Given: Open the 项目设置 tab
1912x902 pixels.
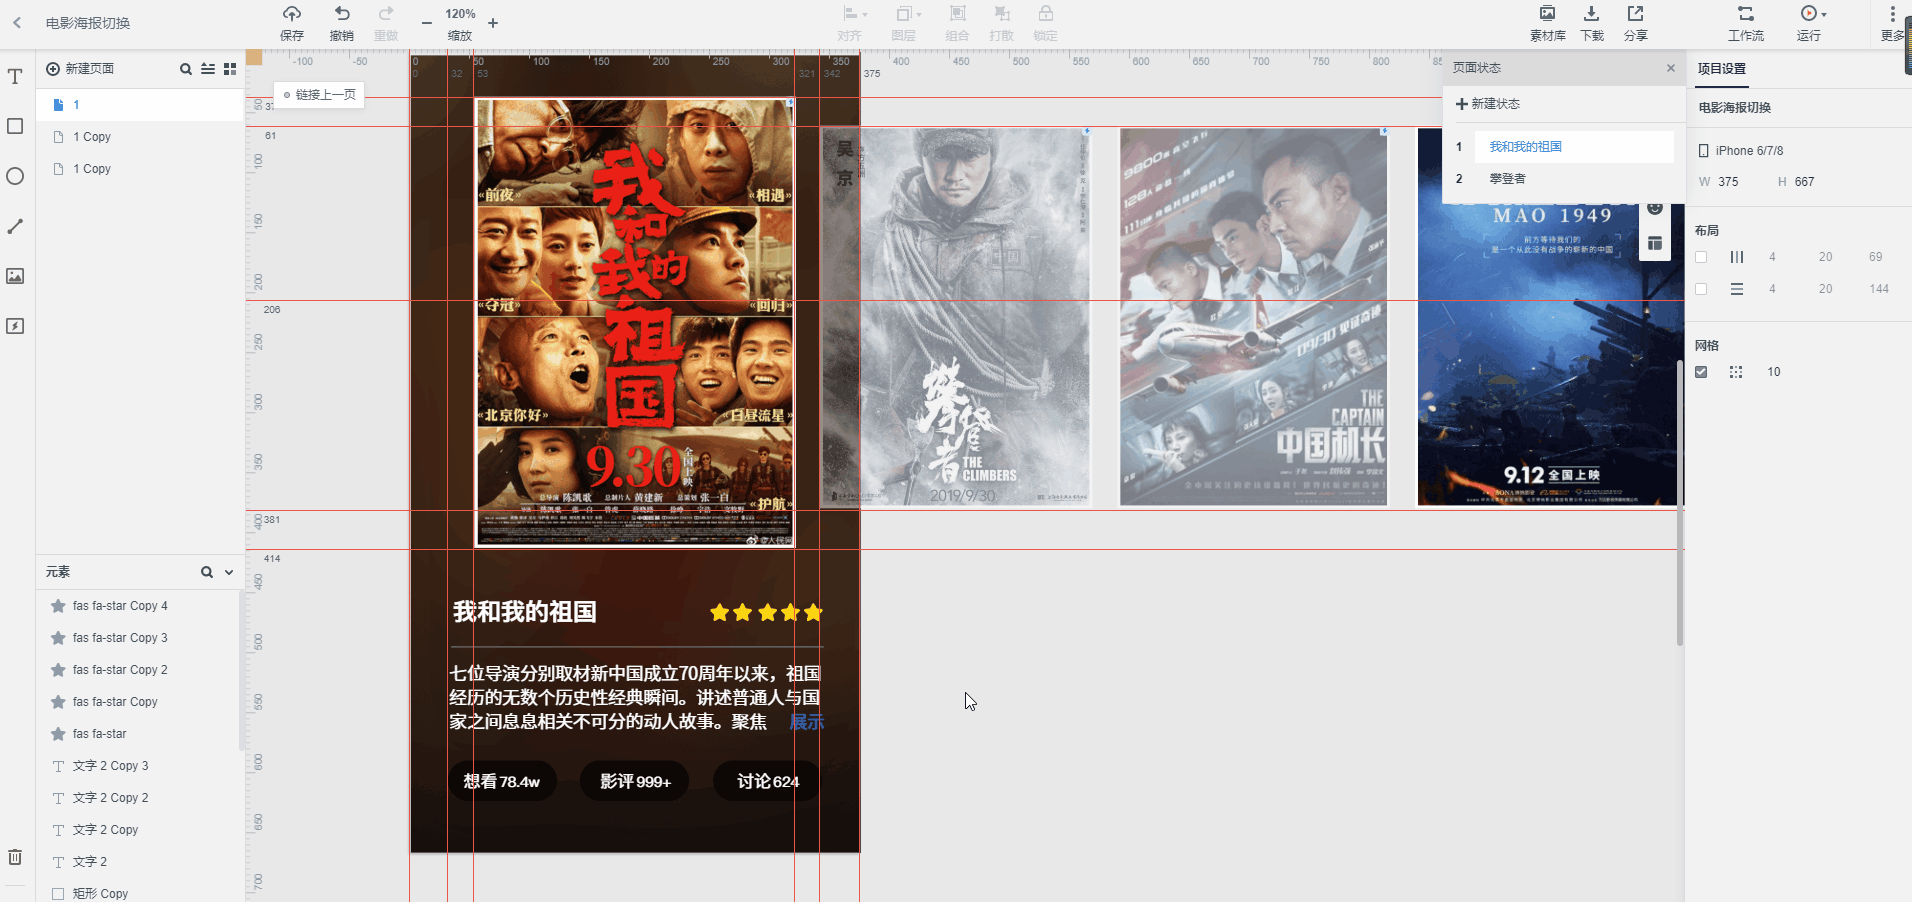Looking at the screenshot, I should (x=1721, y=69).
